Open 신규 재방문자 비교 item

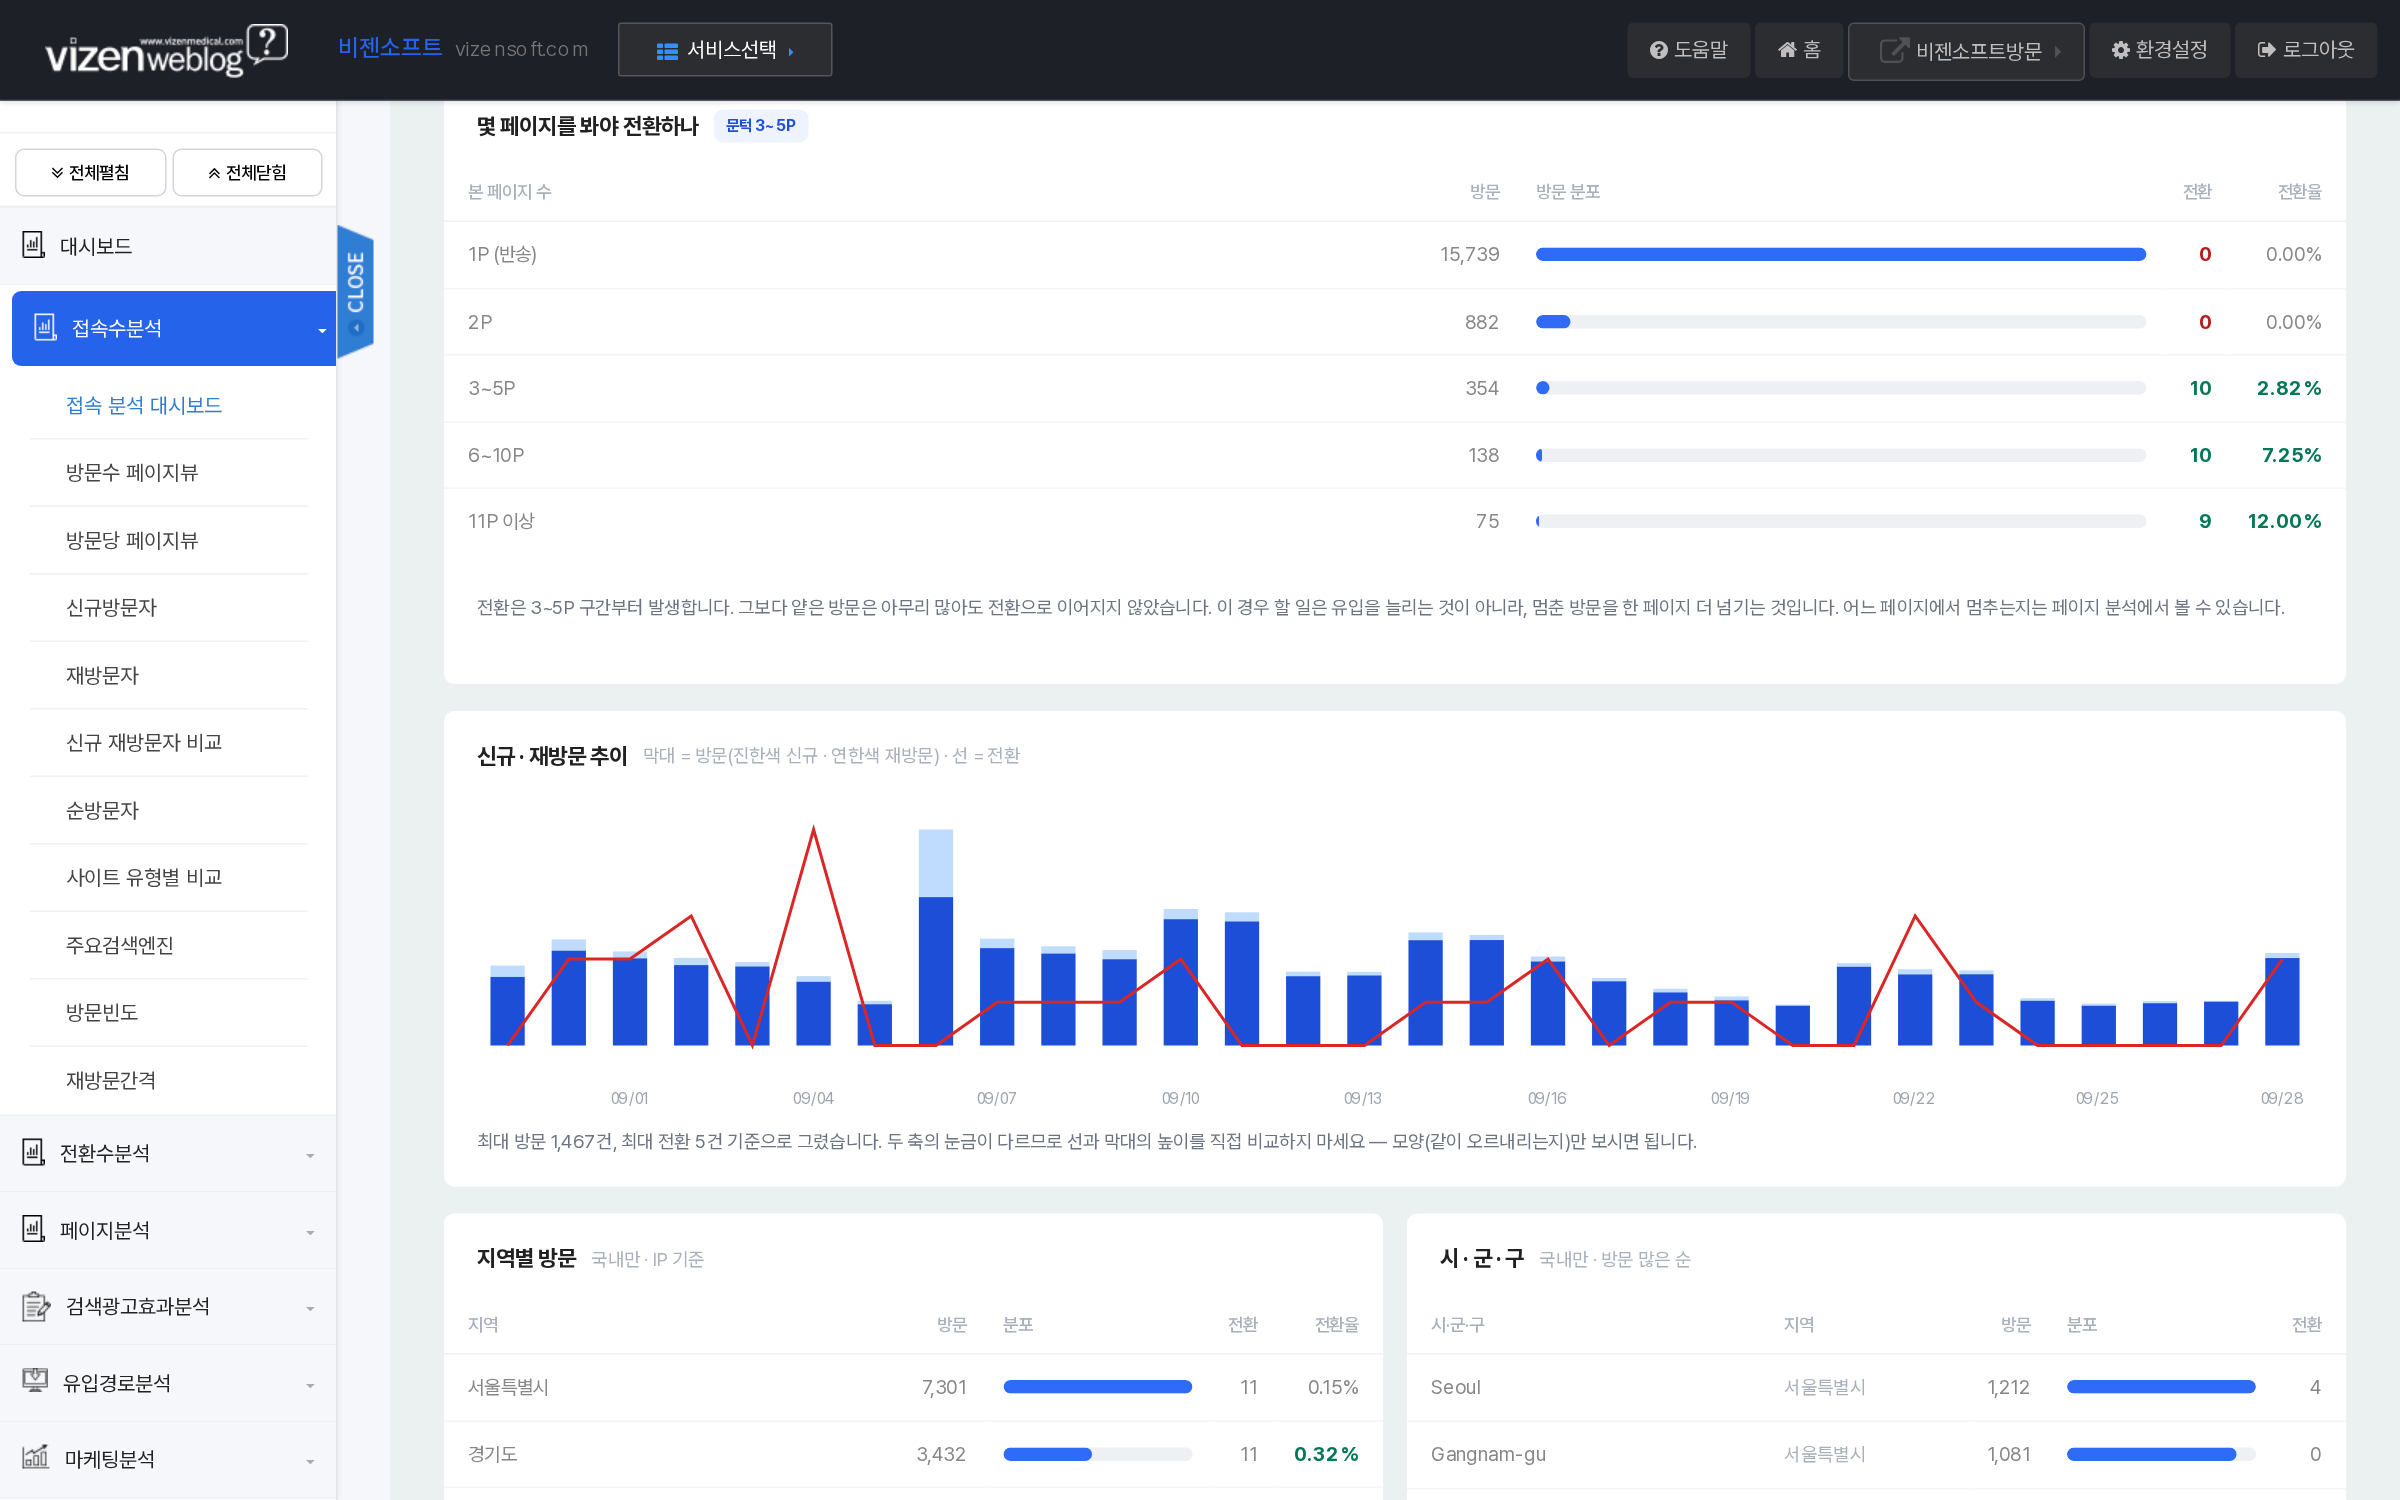point(144,743)
